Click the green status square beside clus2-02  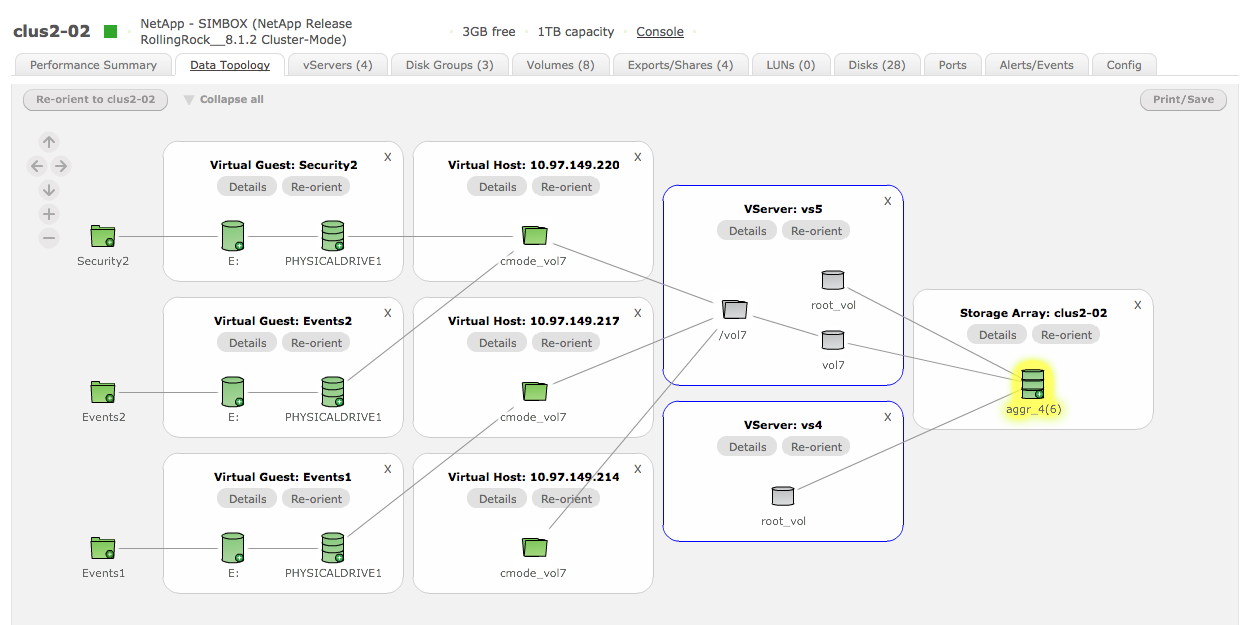110,32
